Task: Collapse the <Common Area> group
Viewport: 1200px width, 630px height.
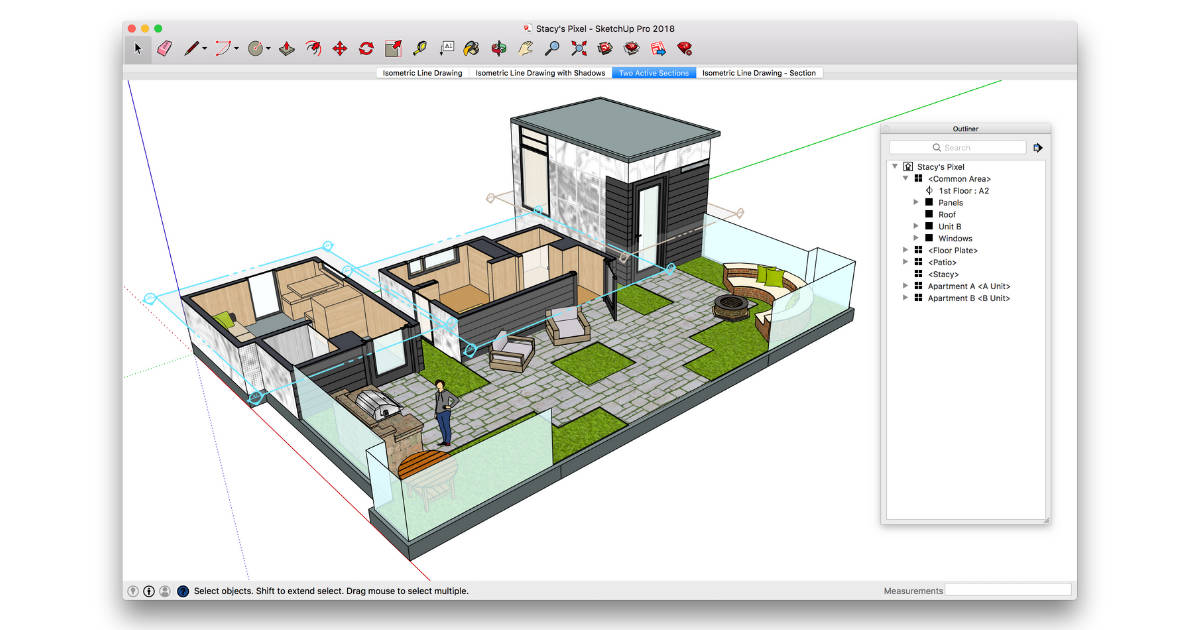Action: click(905, 179)
